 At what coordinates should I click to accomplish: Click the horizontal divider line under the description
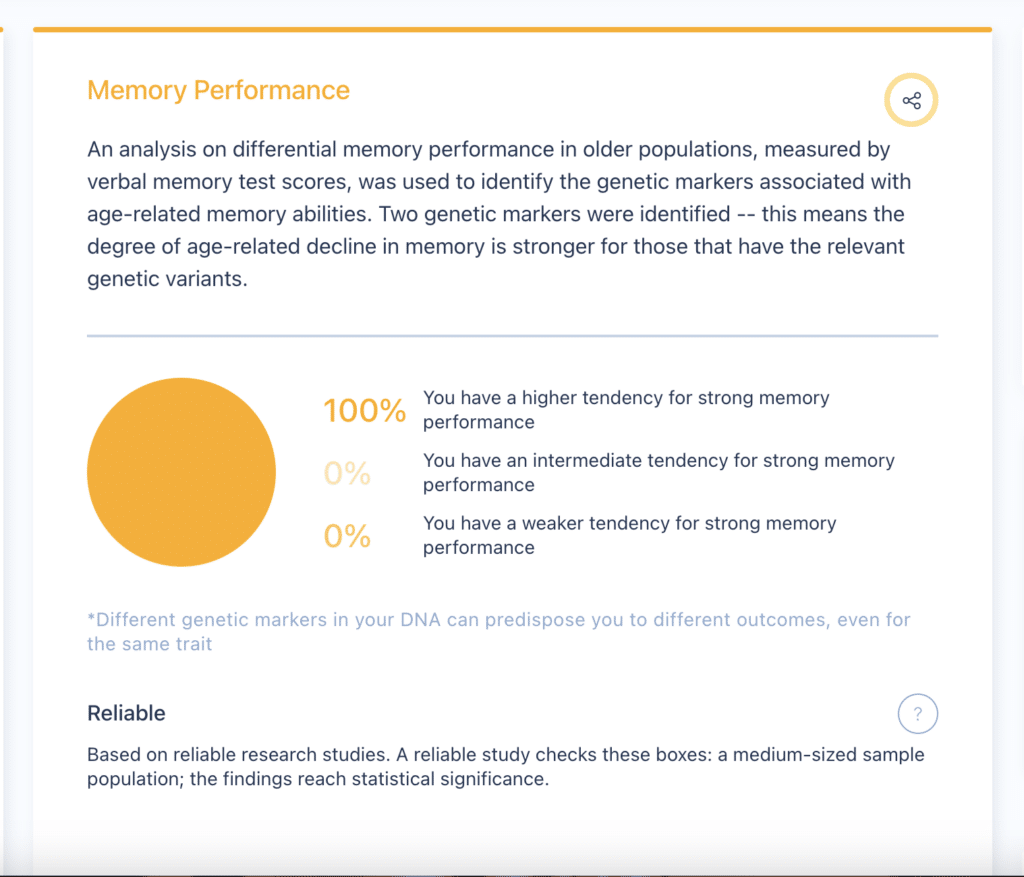tap(513, 336)
